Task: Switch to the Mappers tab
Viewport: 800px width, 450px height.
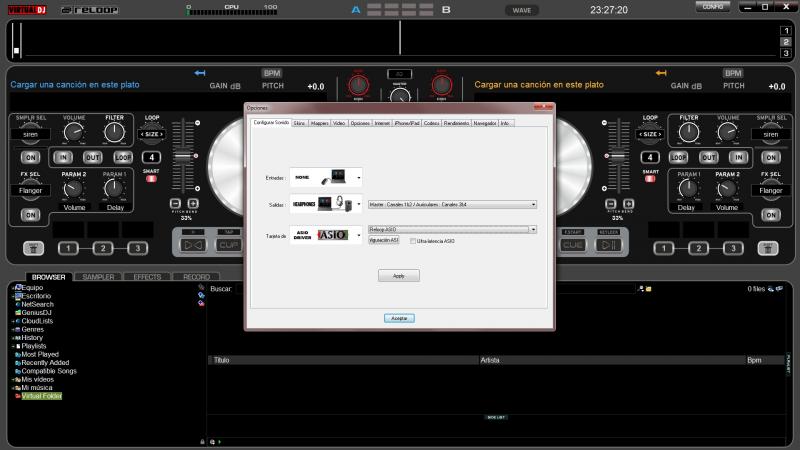Action: click(x=319, y=123)
